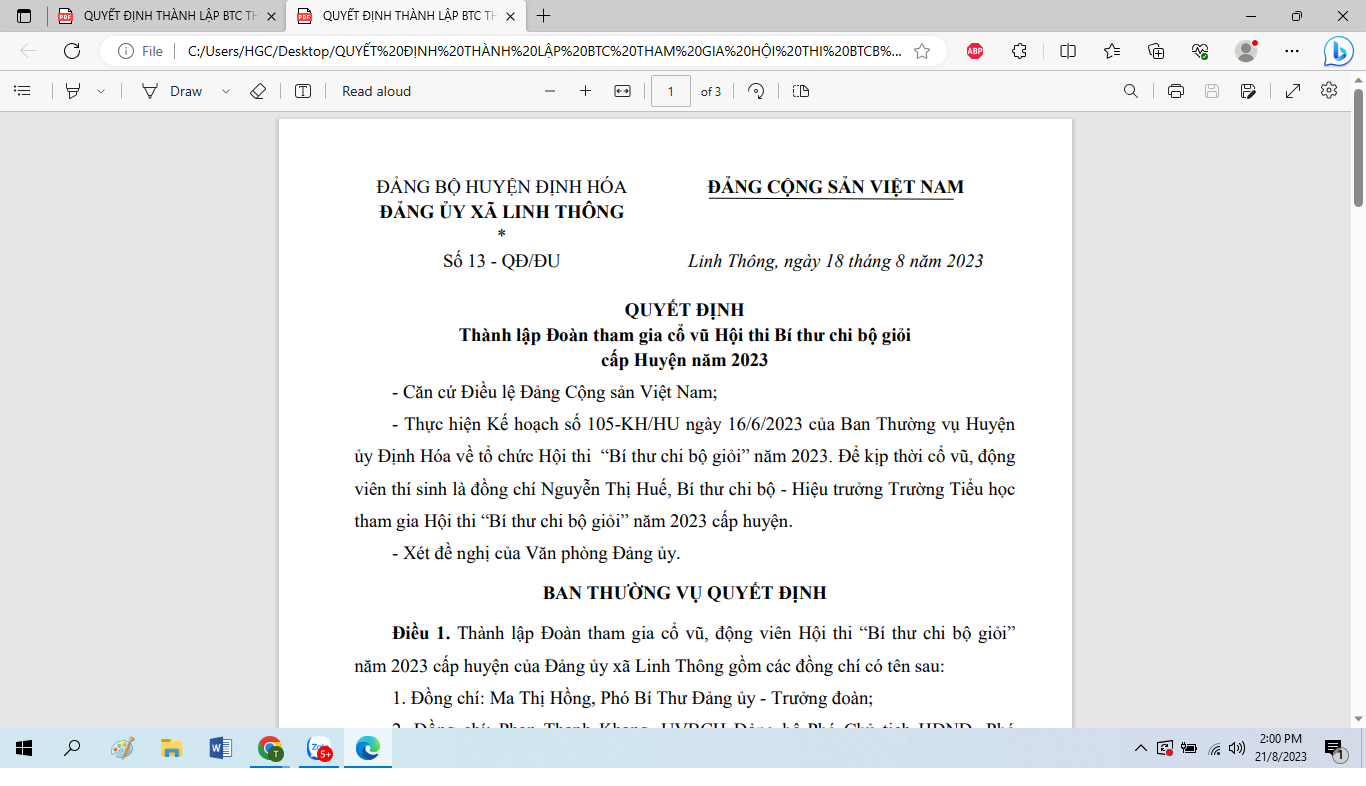Open File Explorer from the taskbar
The height and width of the screenshot is (786, 1366).
click(171, 748)
